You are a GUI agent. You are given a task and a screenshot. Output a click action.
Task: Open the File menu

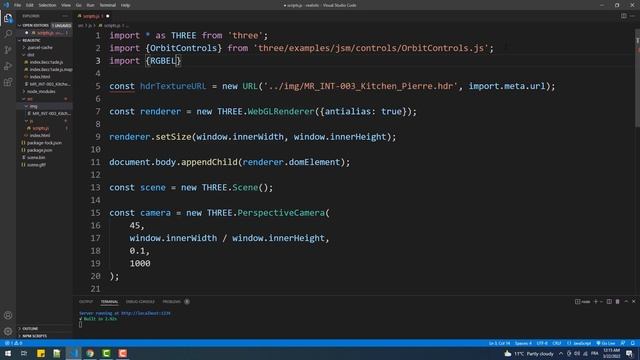[x=17, y=5]
